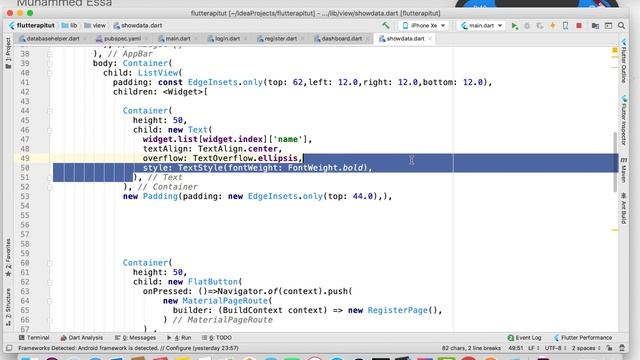Click the Frameworks Detected status message
Image resolution: width=640 pixels, height=360 pixels.
click(128, 348)
